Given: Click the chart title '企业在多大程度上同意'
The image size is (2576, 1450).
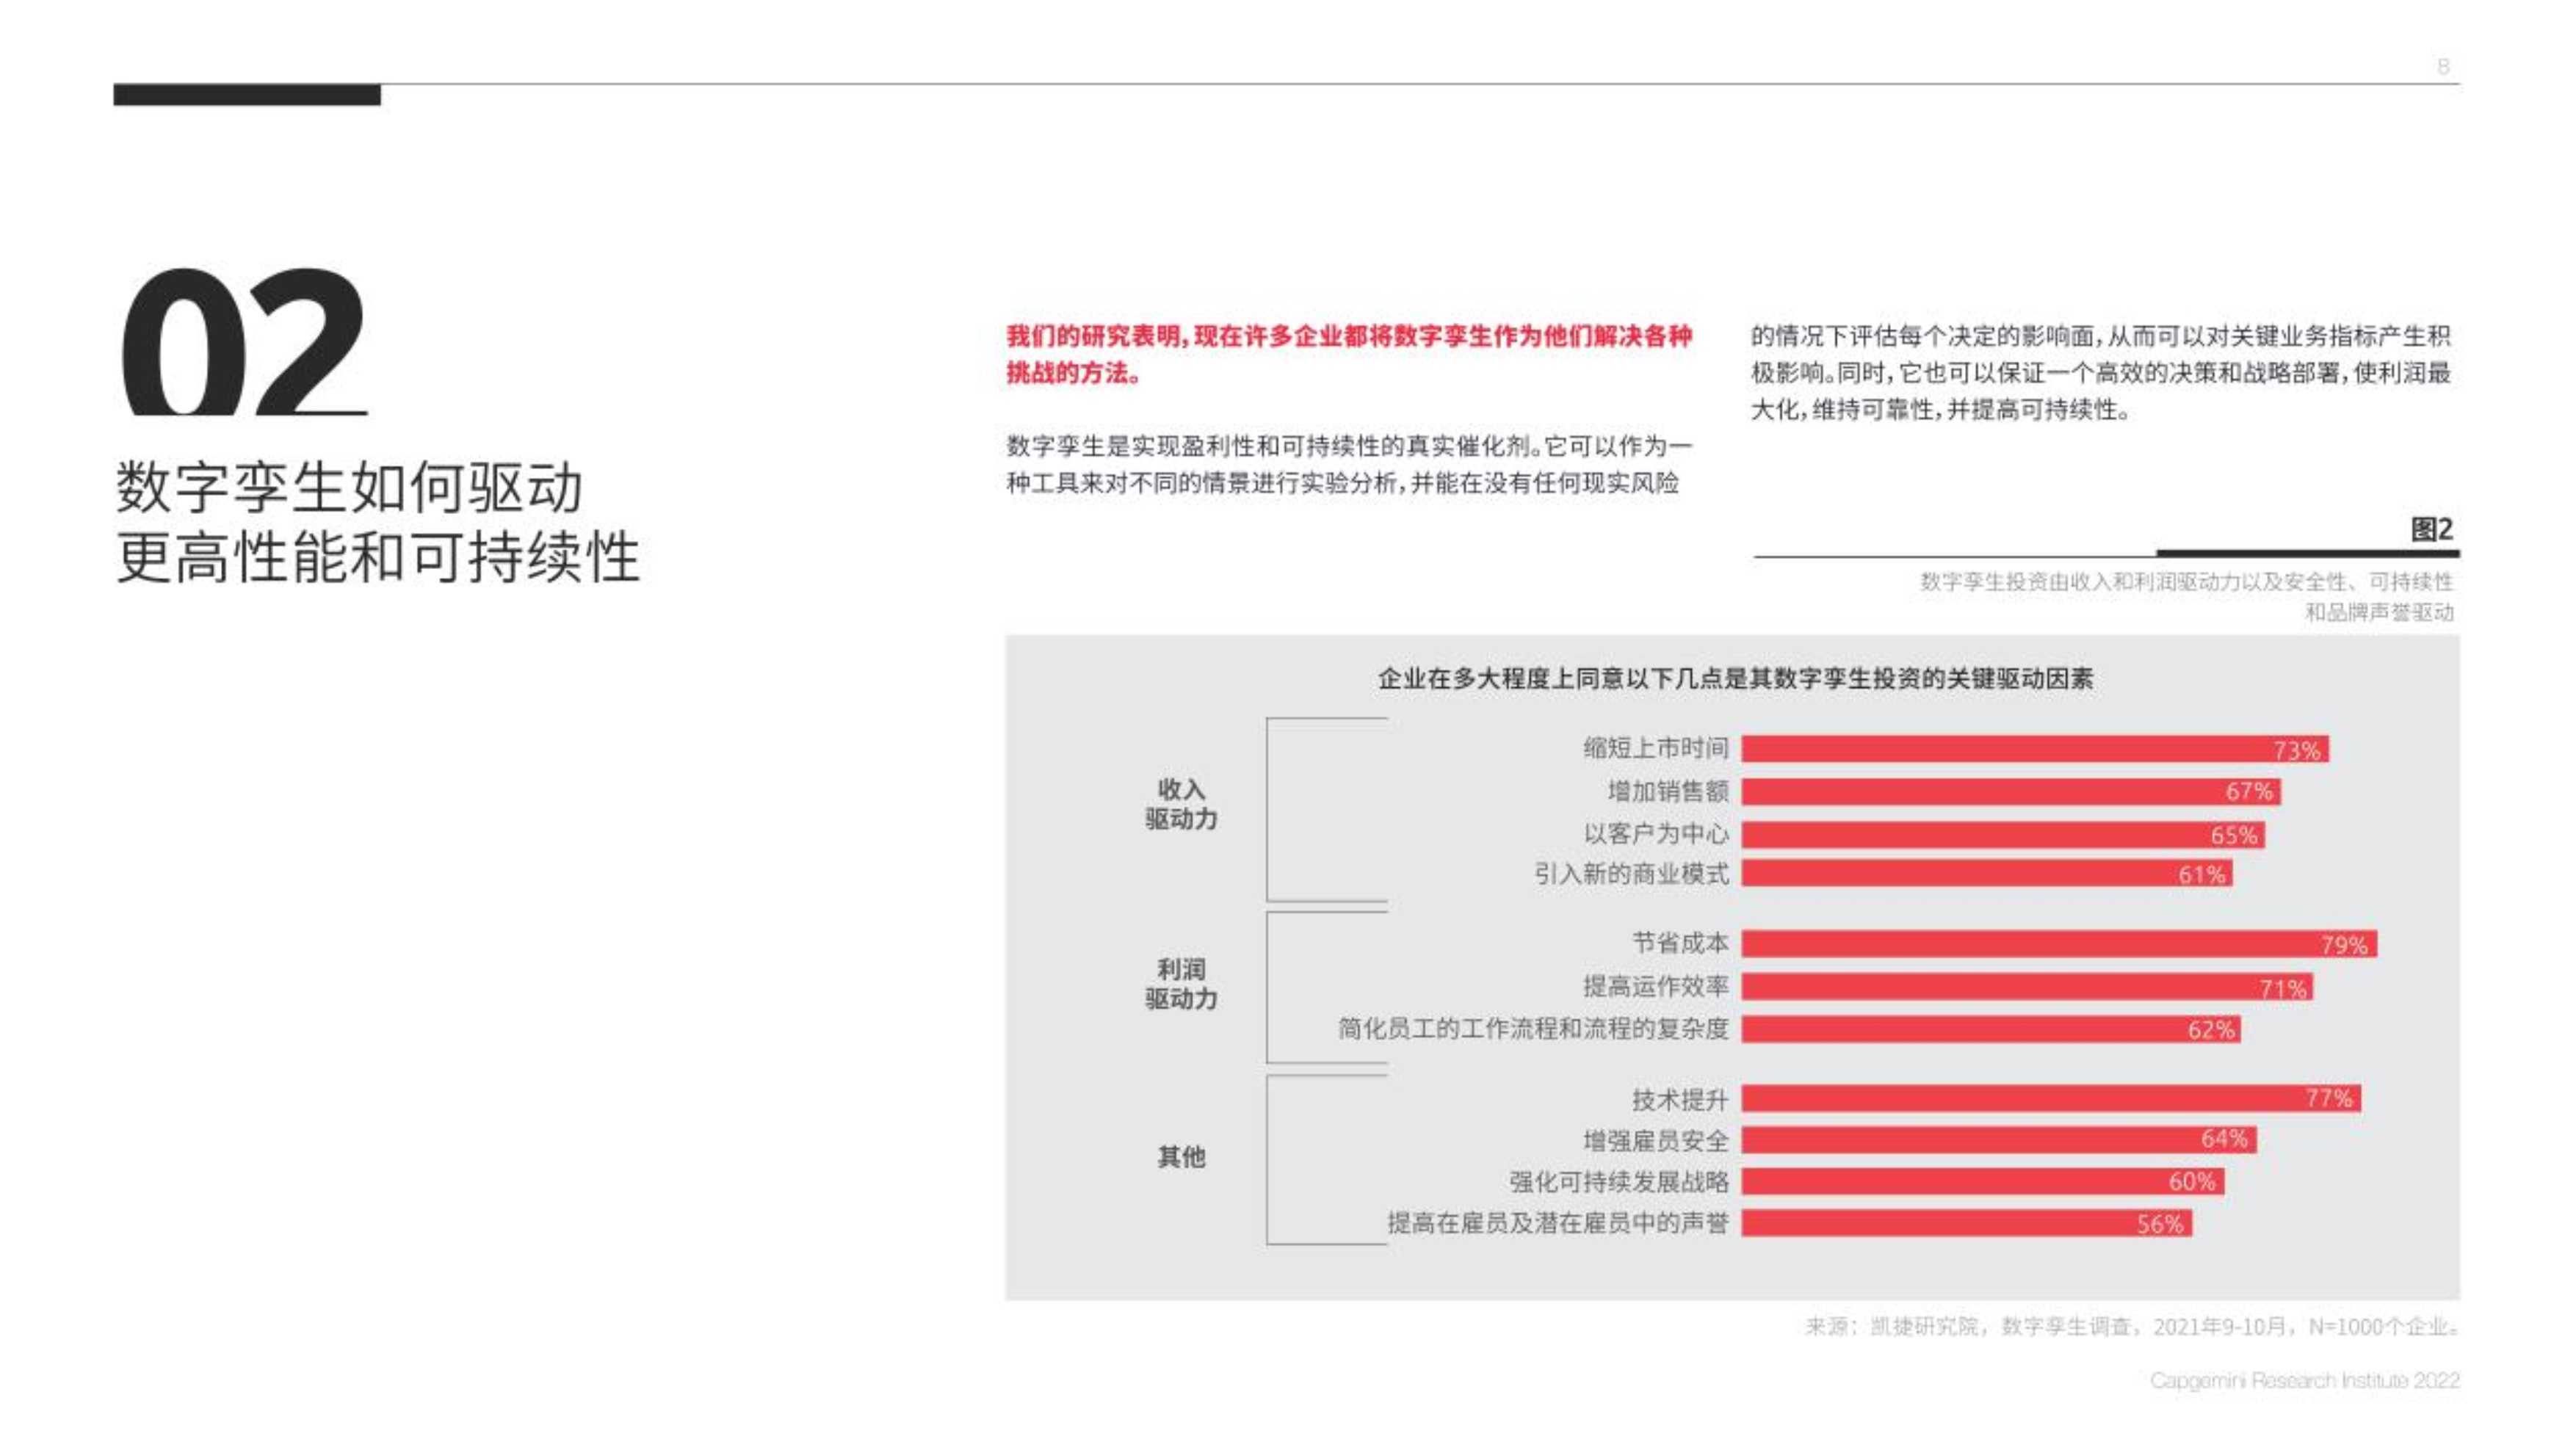Looking at the screenshot, I should click(x=1735, y=679).
